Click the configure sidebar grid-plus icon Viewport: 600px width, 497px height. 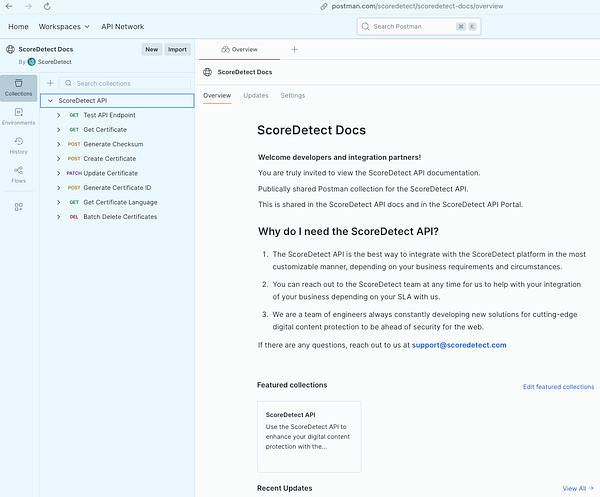click(x=18, y=207)
